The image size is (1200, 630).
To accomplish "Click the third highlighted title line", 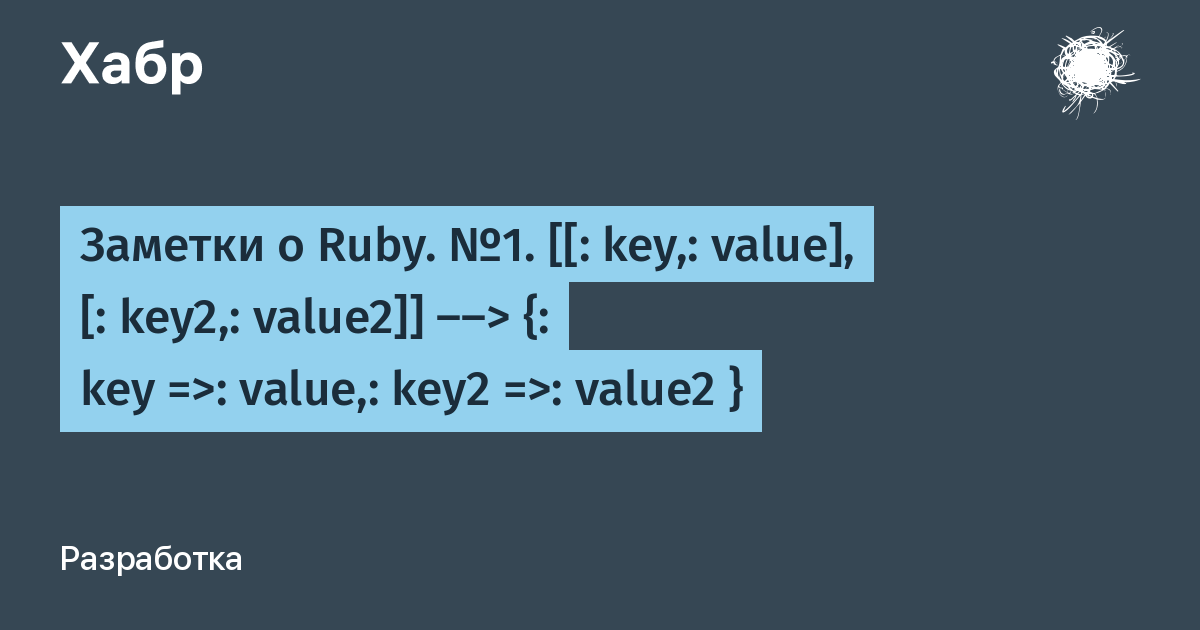I will 411,390.
